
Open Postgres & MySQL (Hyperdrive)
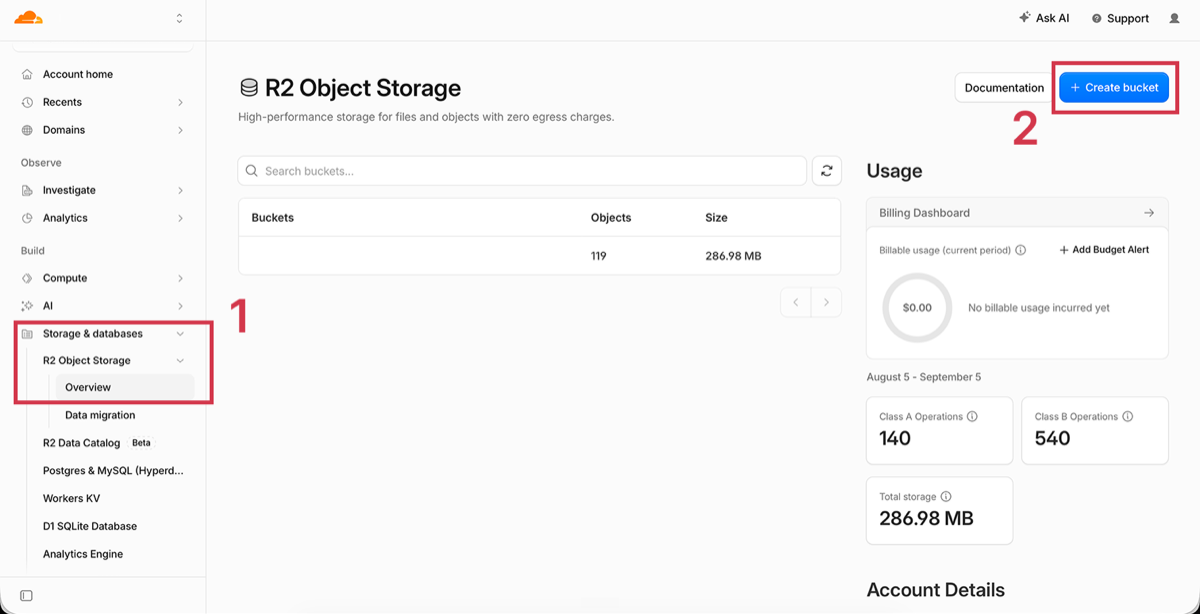[114, 470]
